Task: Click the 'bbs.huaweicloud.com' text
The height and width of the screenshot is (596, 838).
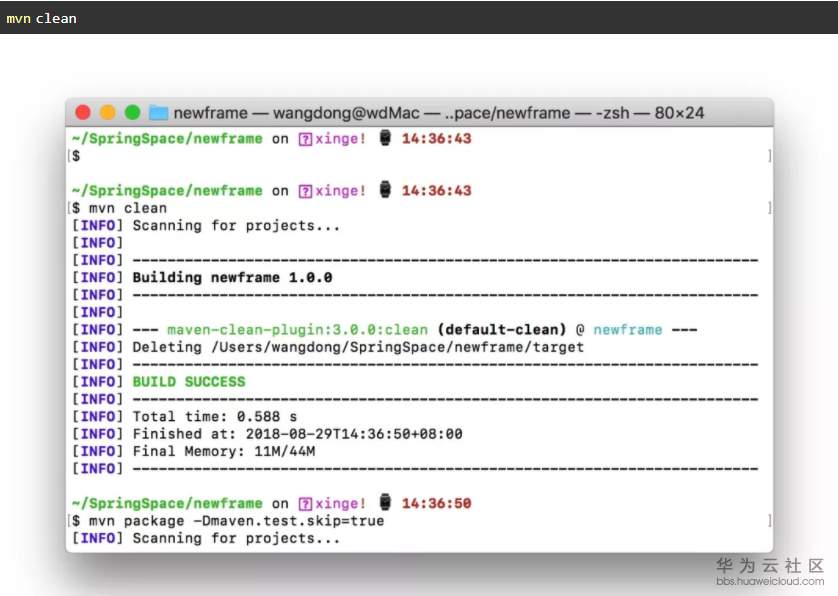Action: 770,582
